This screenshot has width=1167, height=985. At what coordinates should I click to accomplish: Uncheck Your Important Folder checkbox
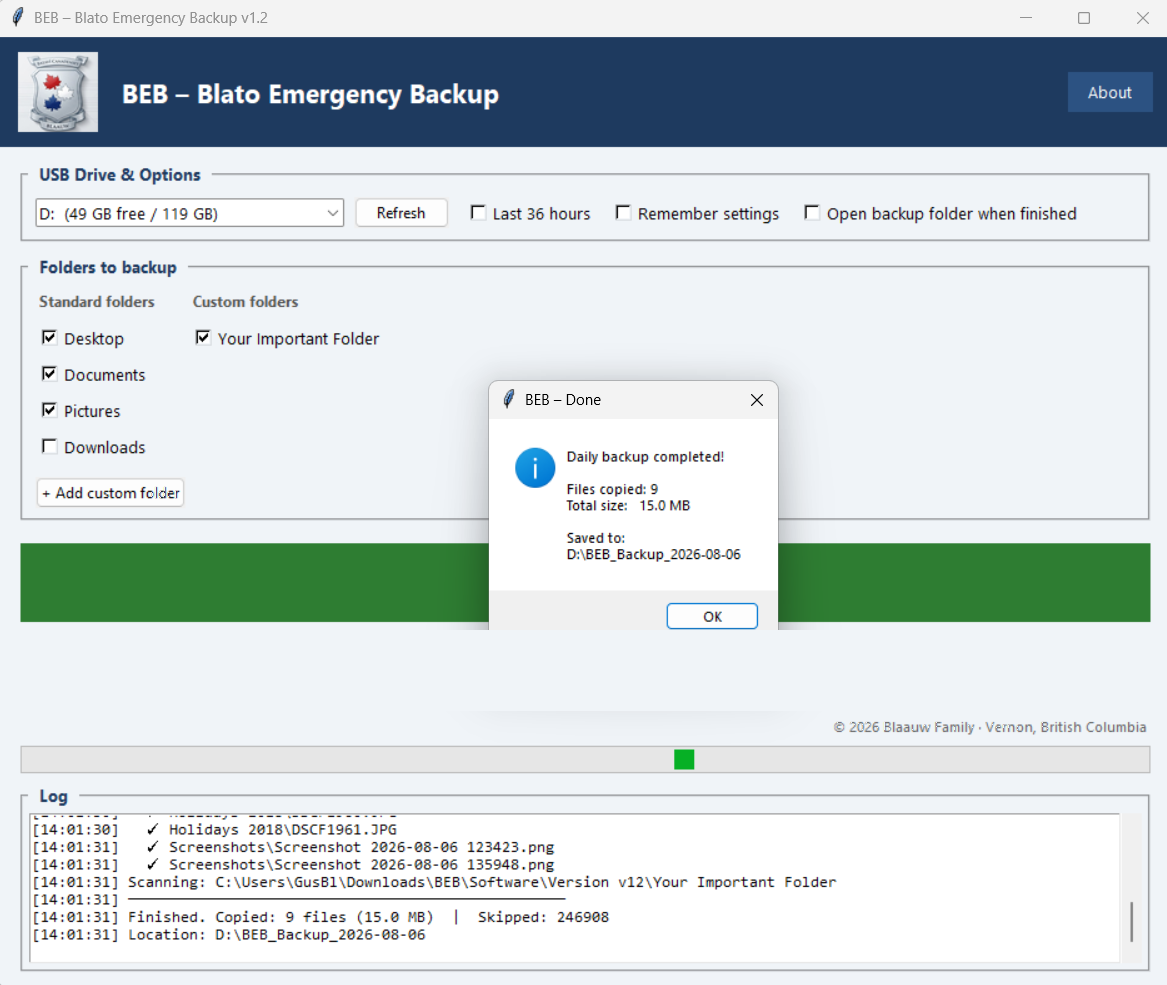[x=203, y=338]
